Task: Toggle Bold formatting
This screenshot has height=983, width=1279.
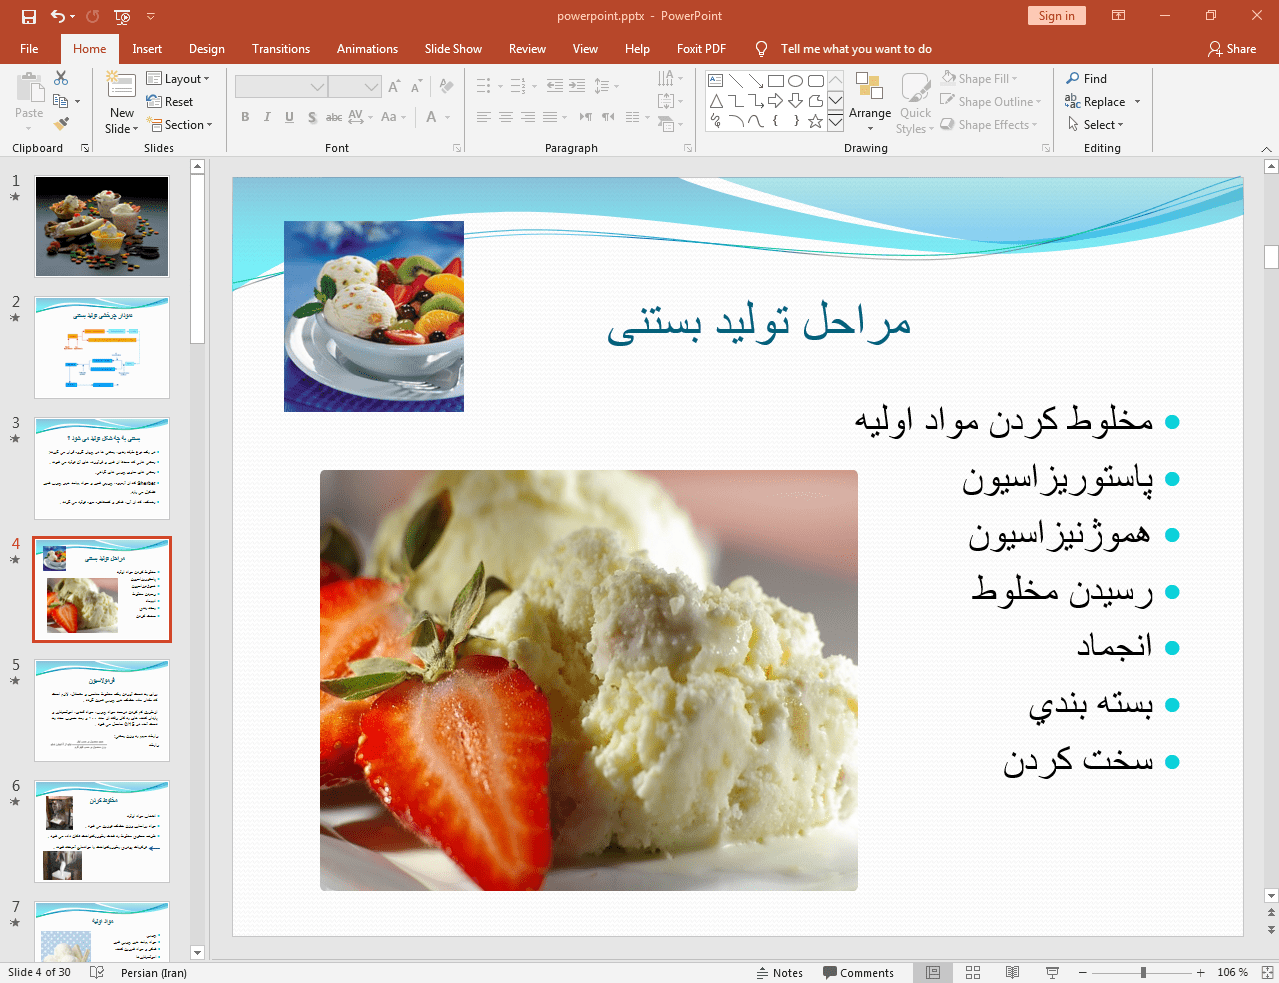Action: [245, 117]
